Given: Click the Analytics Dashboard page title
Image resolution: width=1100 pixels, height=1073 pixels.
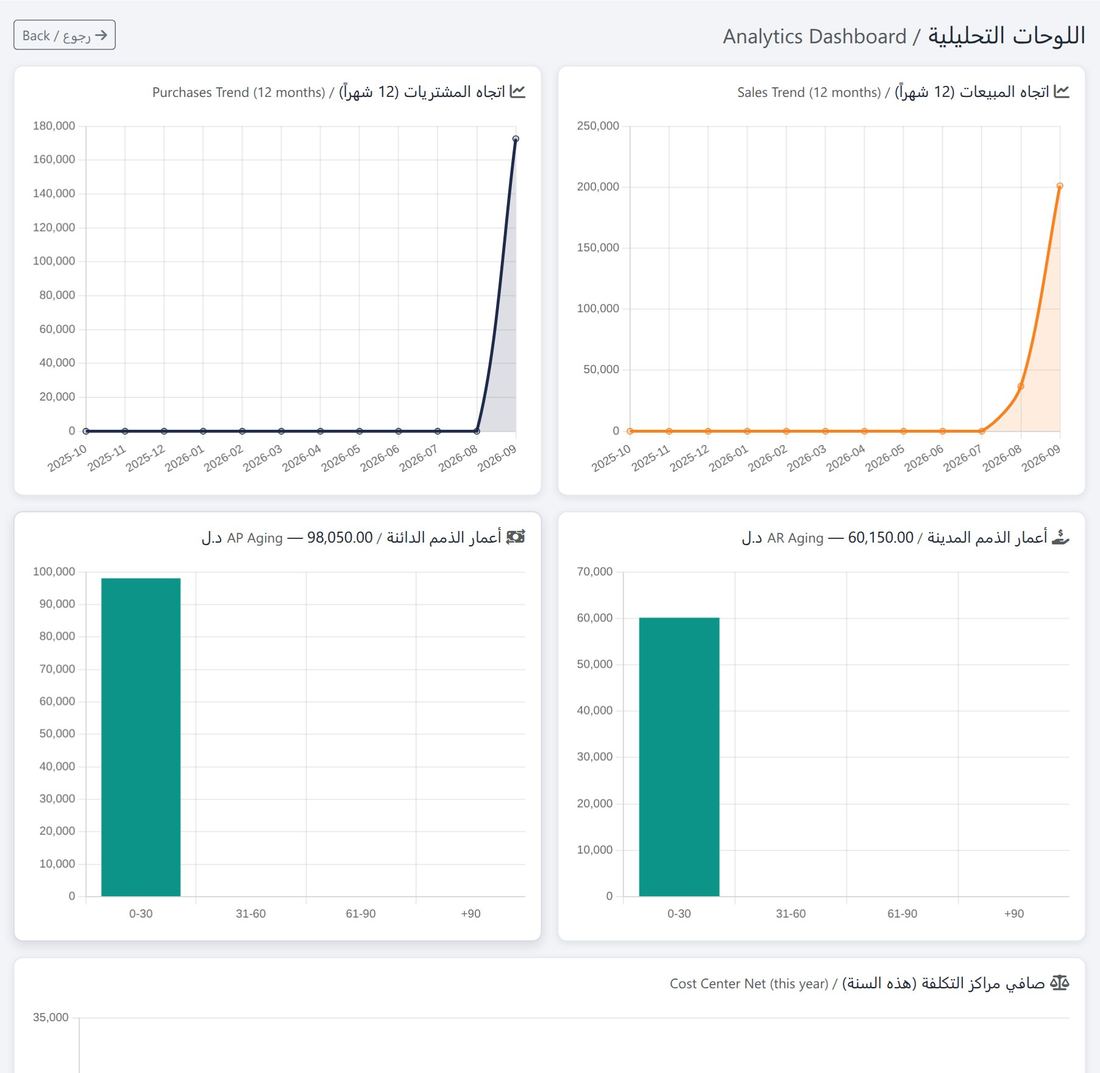Looking at the screenshot, I should 904,36.
